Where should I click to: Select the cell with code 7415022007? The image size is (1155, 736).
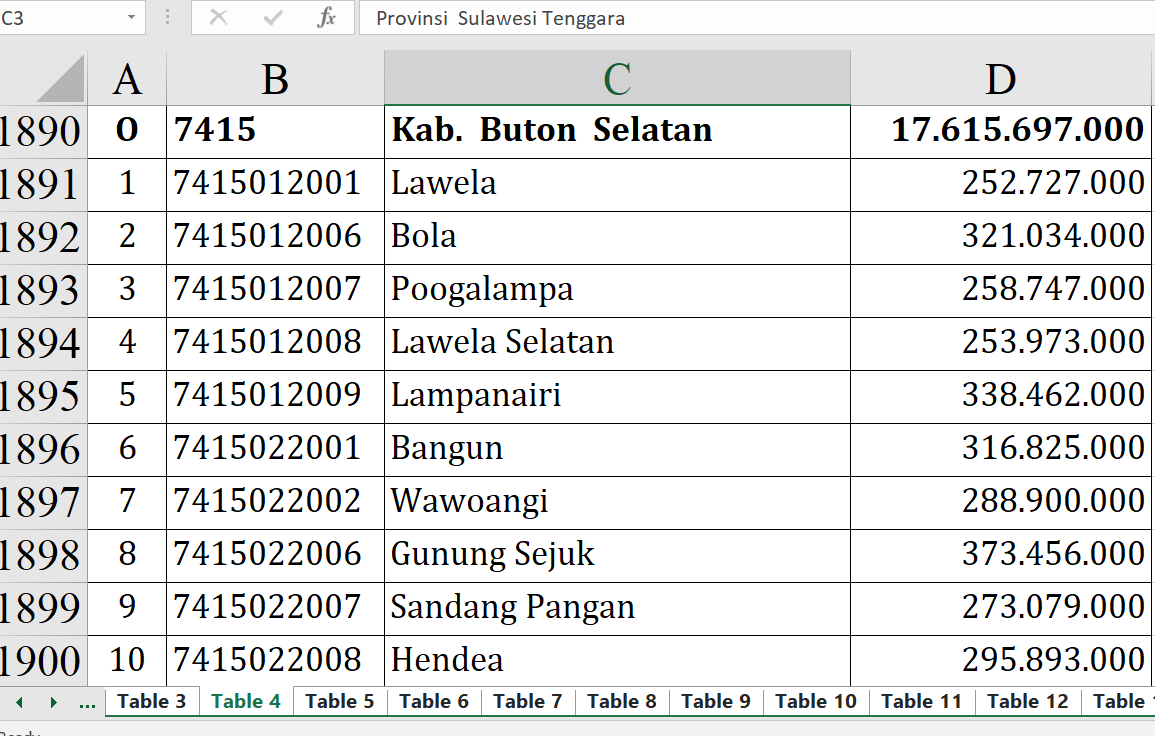(x=275, y=607)
